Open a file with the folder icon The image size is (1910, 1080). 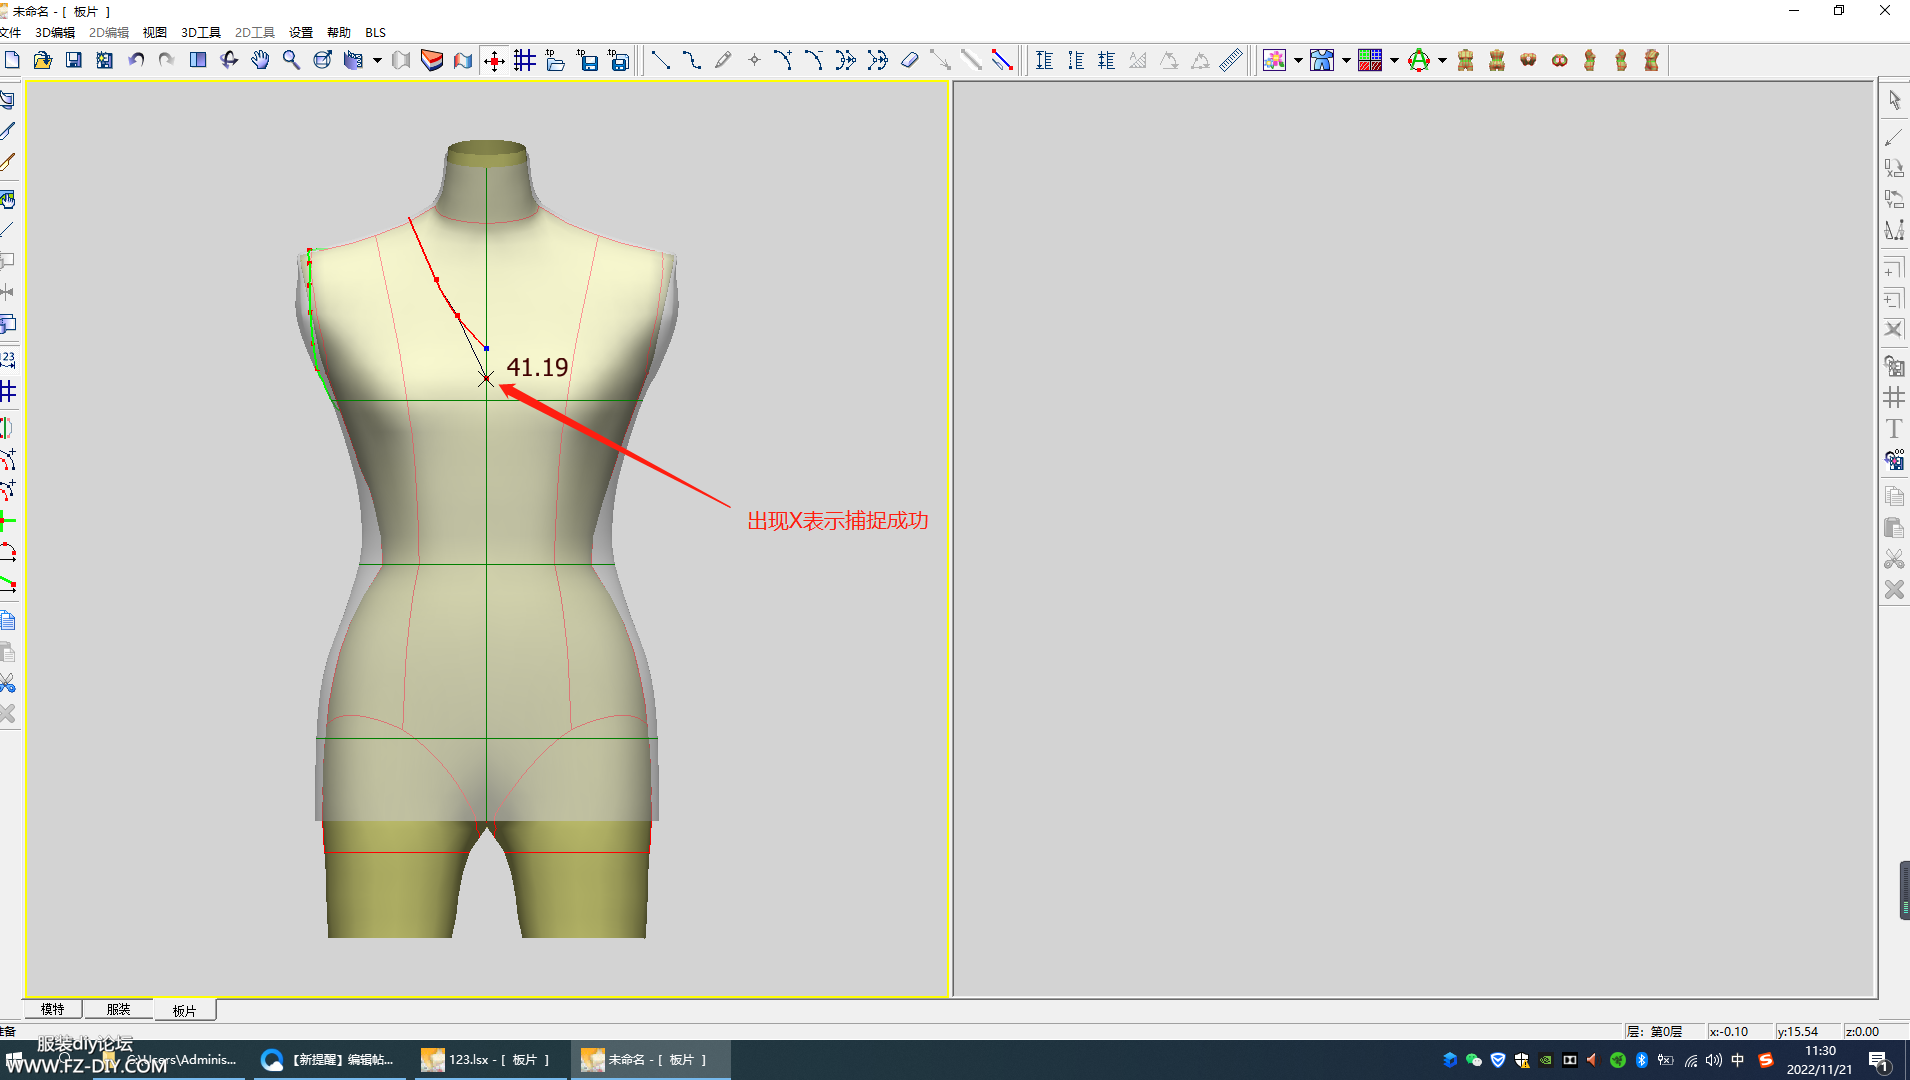tap(43, 61)
